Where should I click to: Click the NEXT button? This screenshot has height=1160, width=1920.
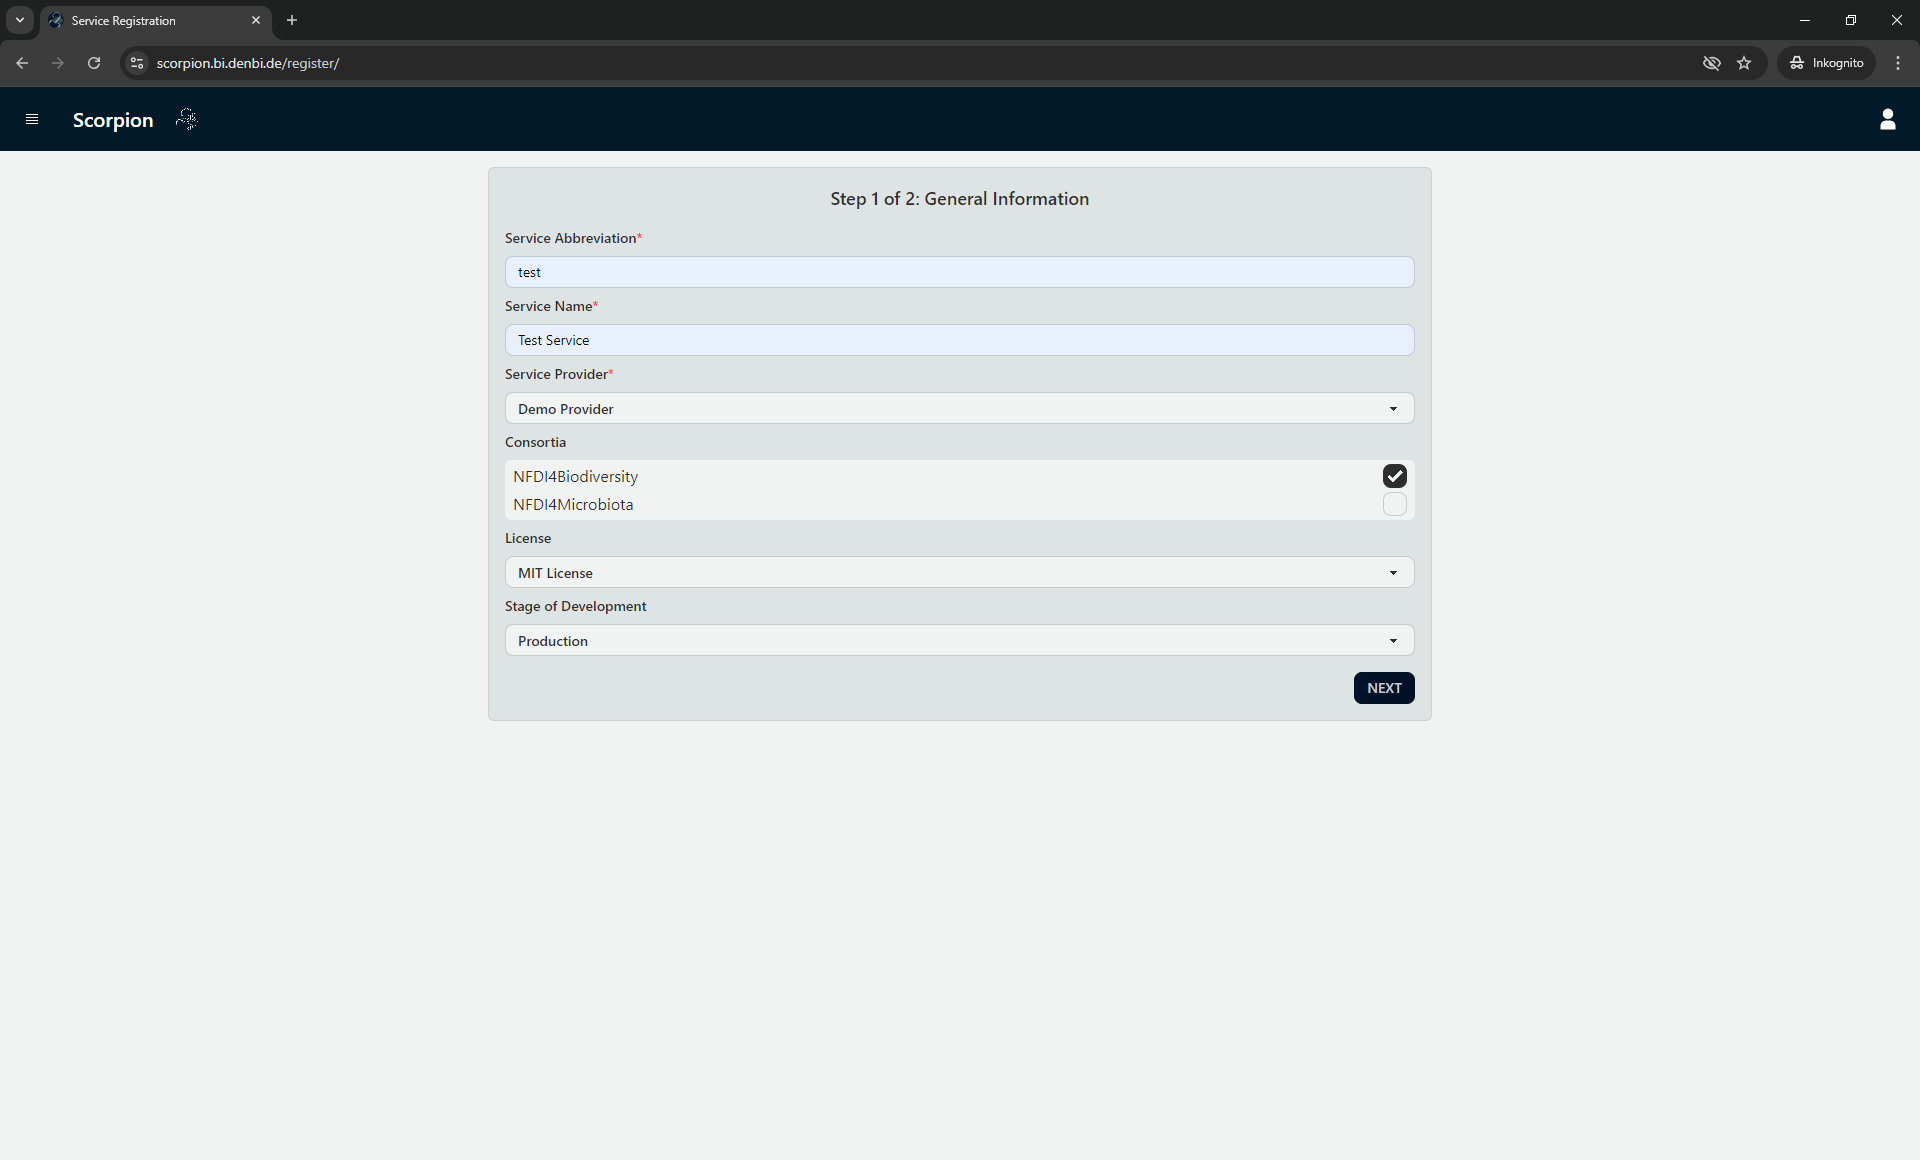click(1384, 688)
